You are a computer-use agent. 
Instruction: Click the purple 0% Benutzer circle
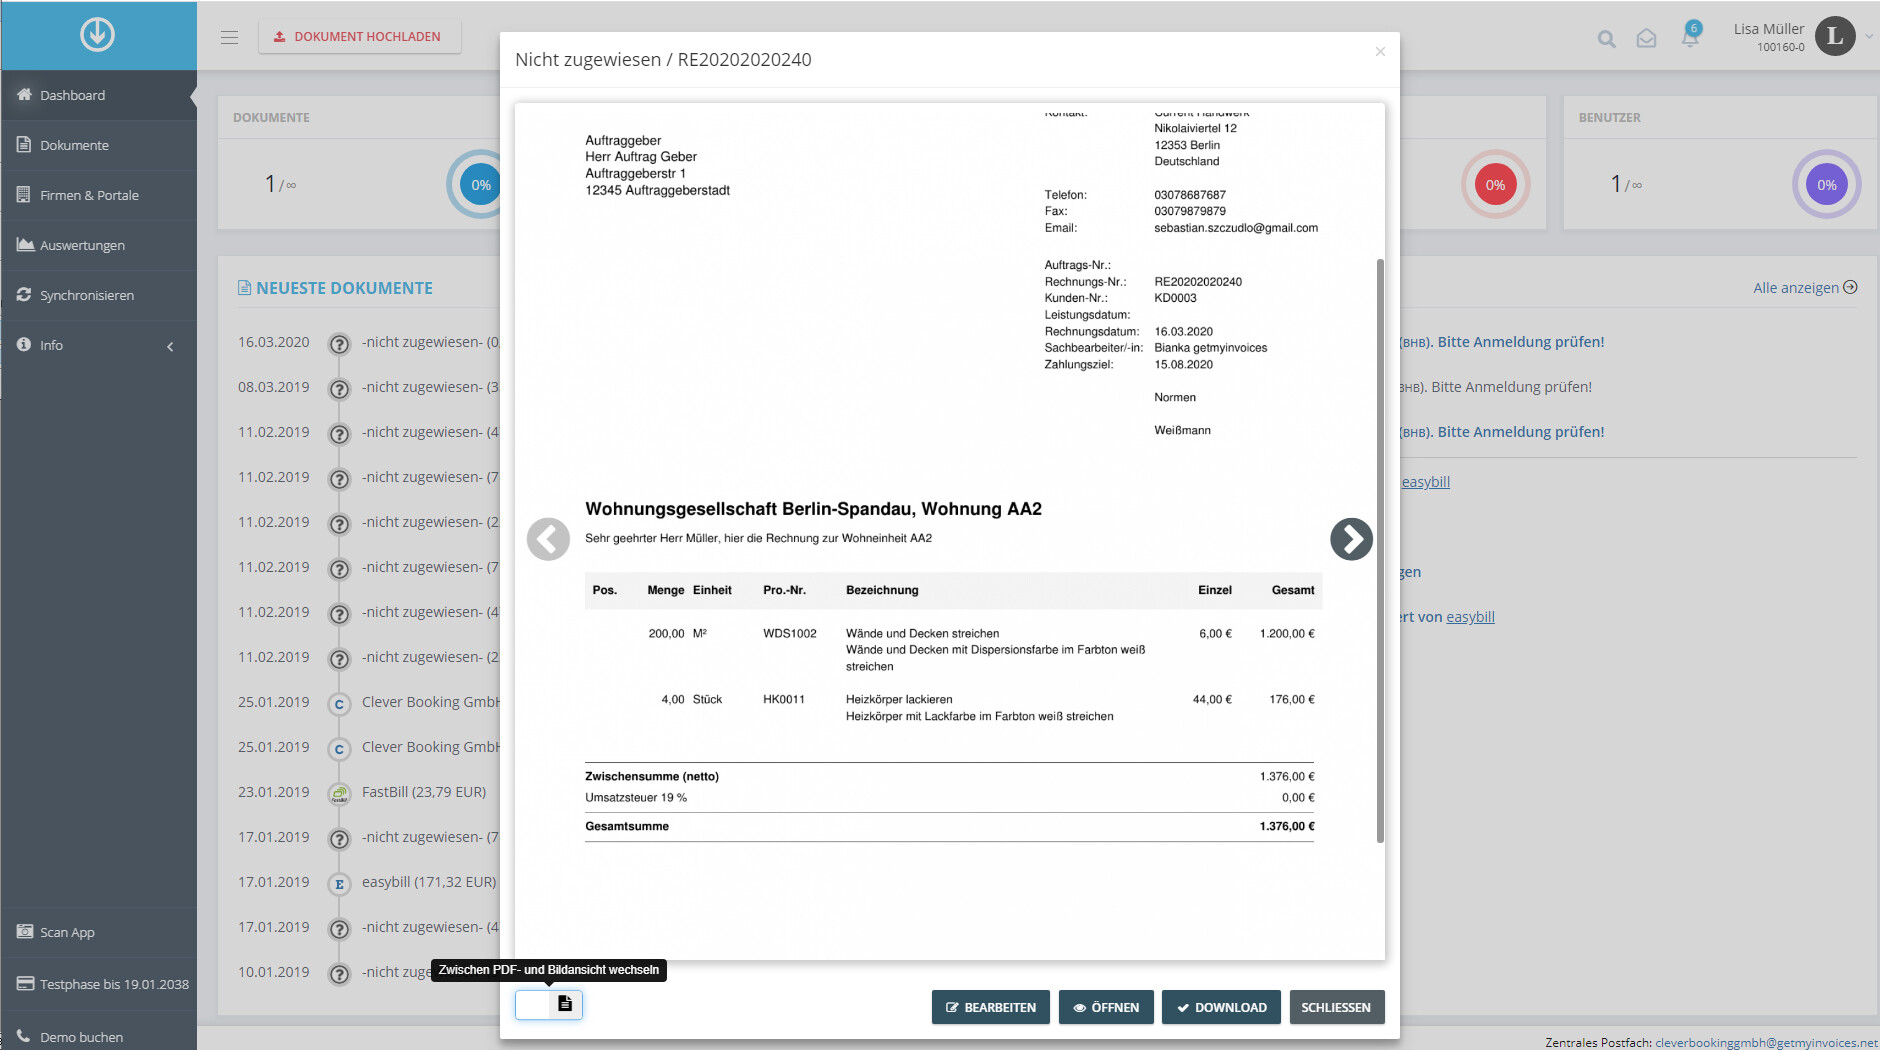click(1826, 184)
